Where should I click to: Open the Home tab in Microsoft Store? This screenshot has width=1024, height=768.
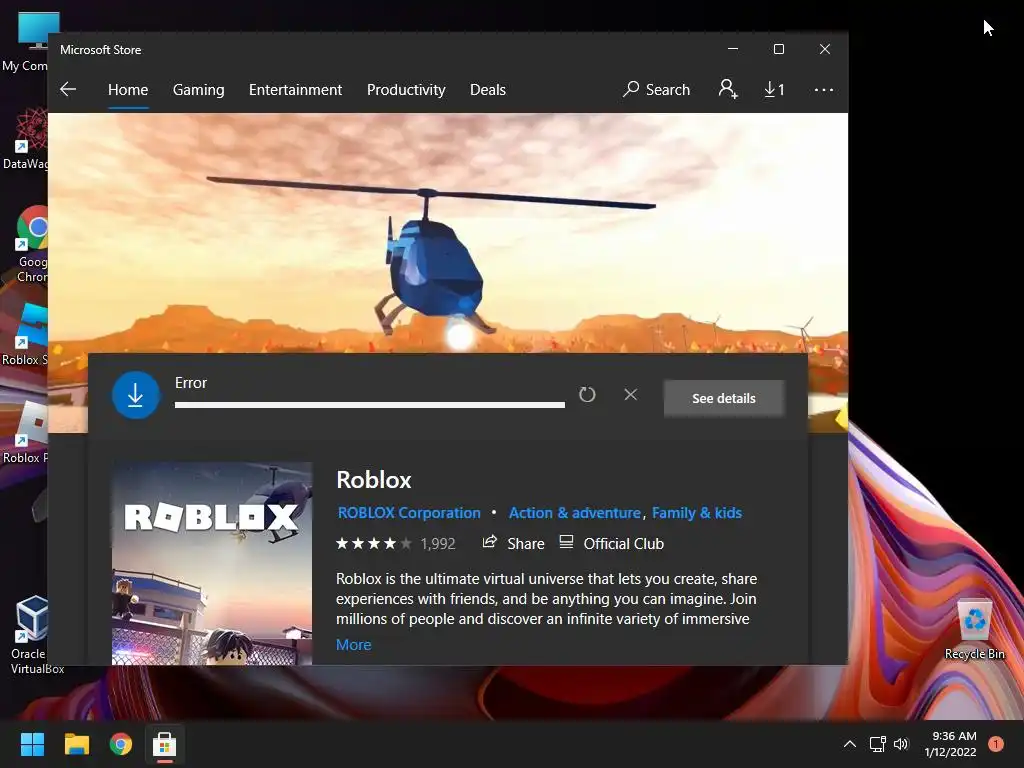click(x=128, y=89)
